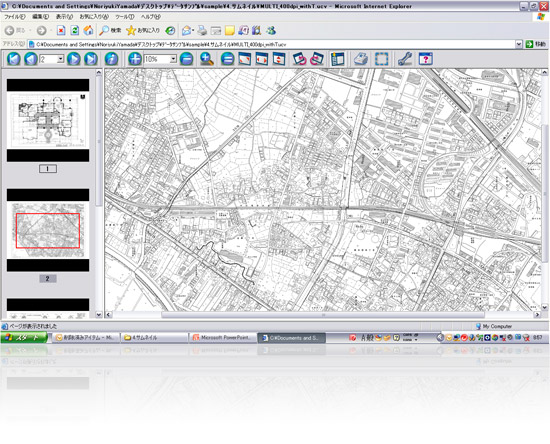Click the map scroll left arrow
The height and width of the screenshot is (444, 550).
pyautogui.click(x=109, y=315)
